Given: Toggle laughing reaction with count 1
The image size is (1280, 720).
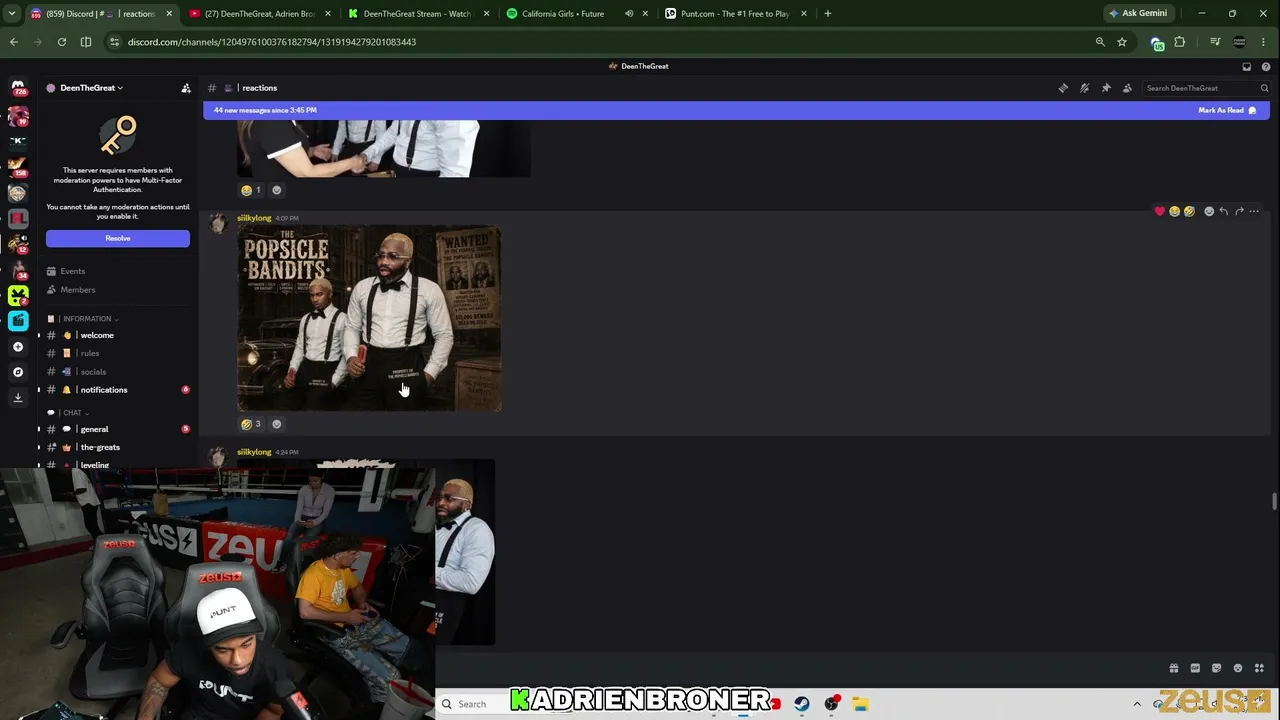Looking at the screenshot, I should click(251, 190).
